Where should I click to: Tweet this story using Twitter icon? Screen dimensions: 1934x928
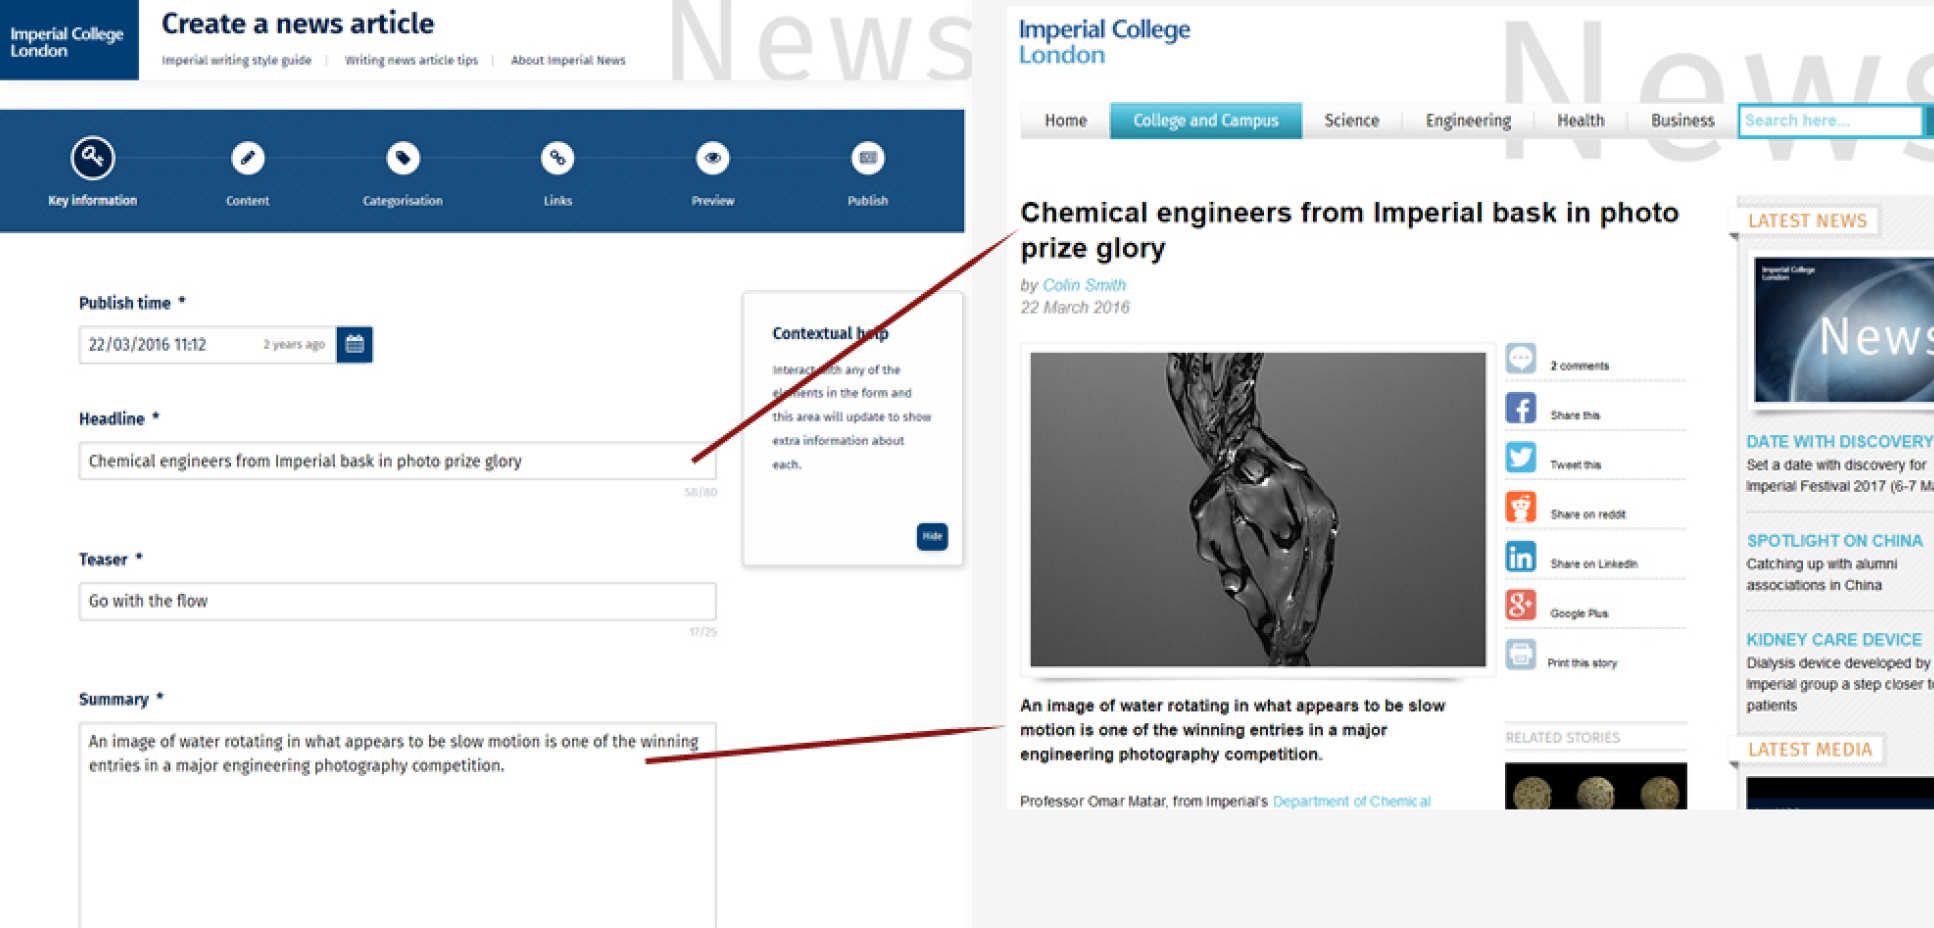click(1520, 457)
